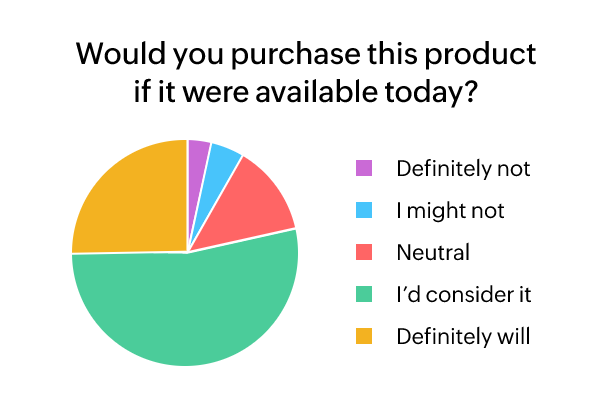Click the "Neutral" legend text

[x=433, y=252]
